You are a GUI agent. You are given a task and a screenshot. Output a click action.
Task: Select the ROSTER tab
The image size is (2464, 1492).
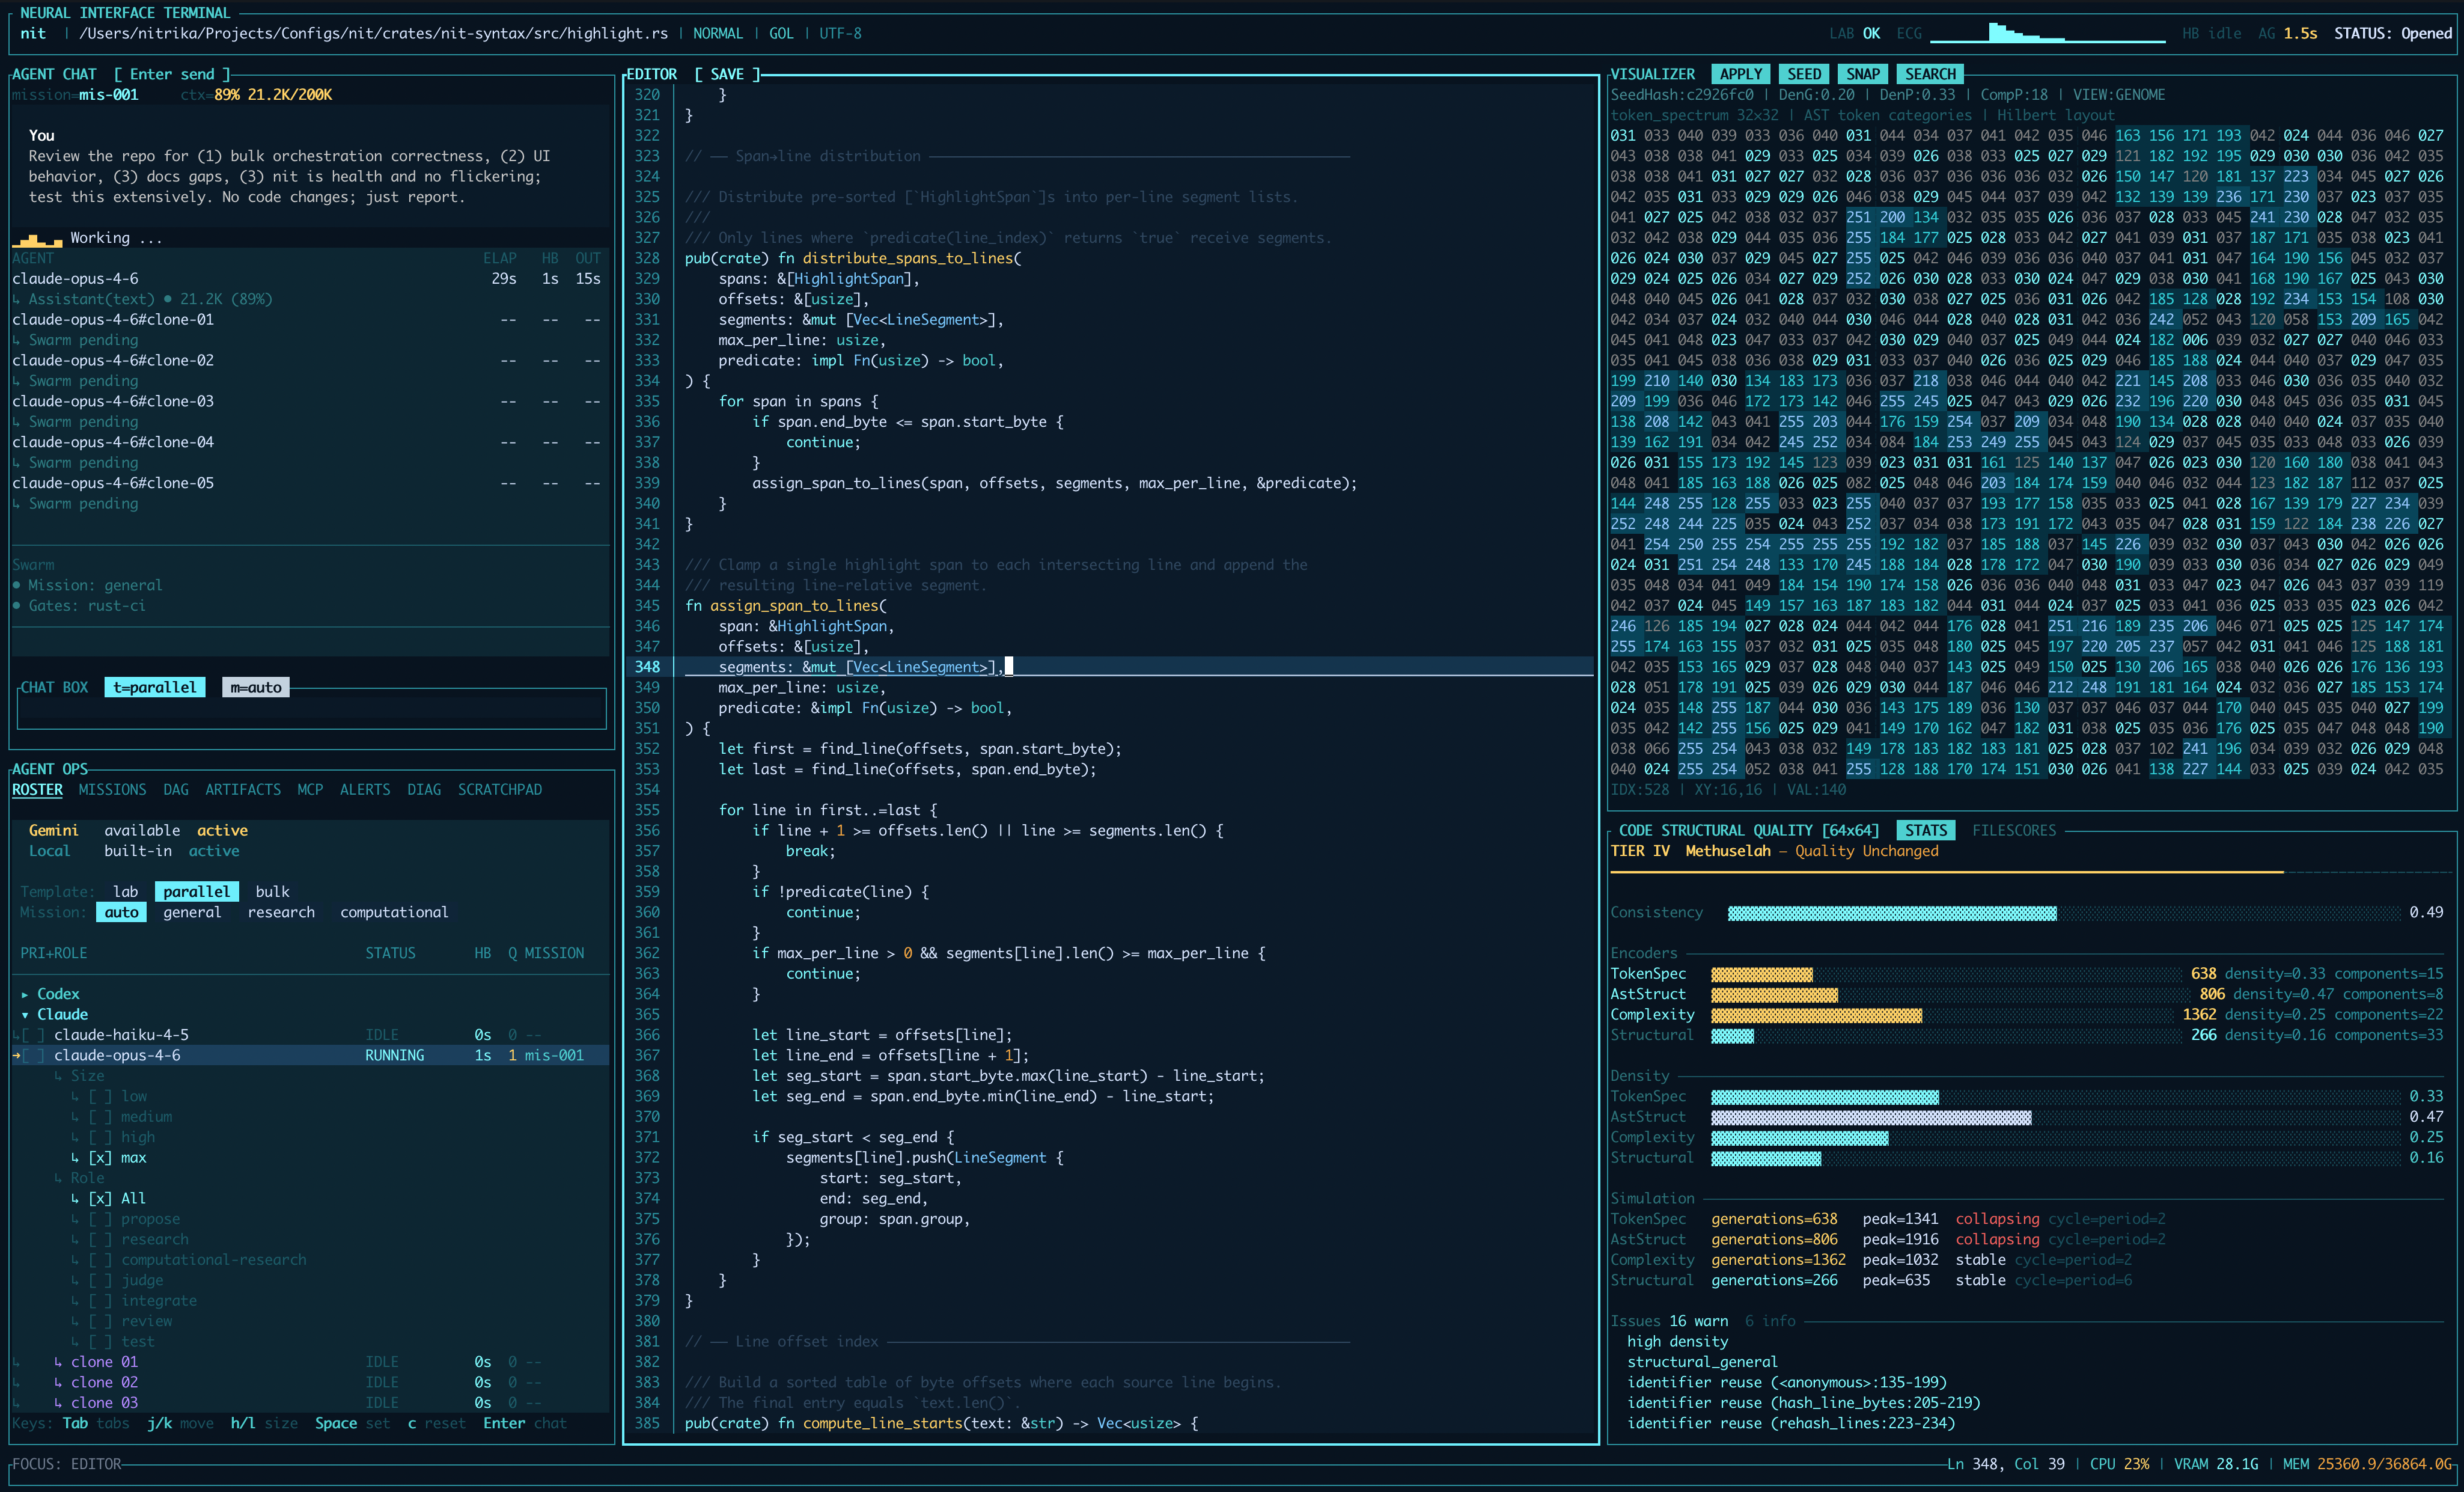point(37,790)
